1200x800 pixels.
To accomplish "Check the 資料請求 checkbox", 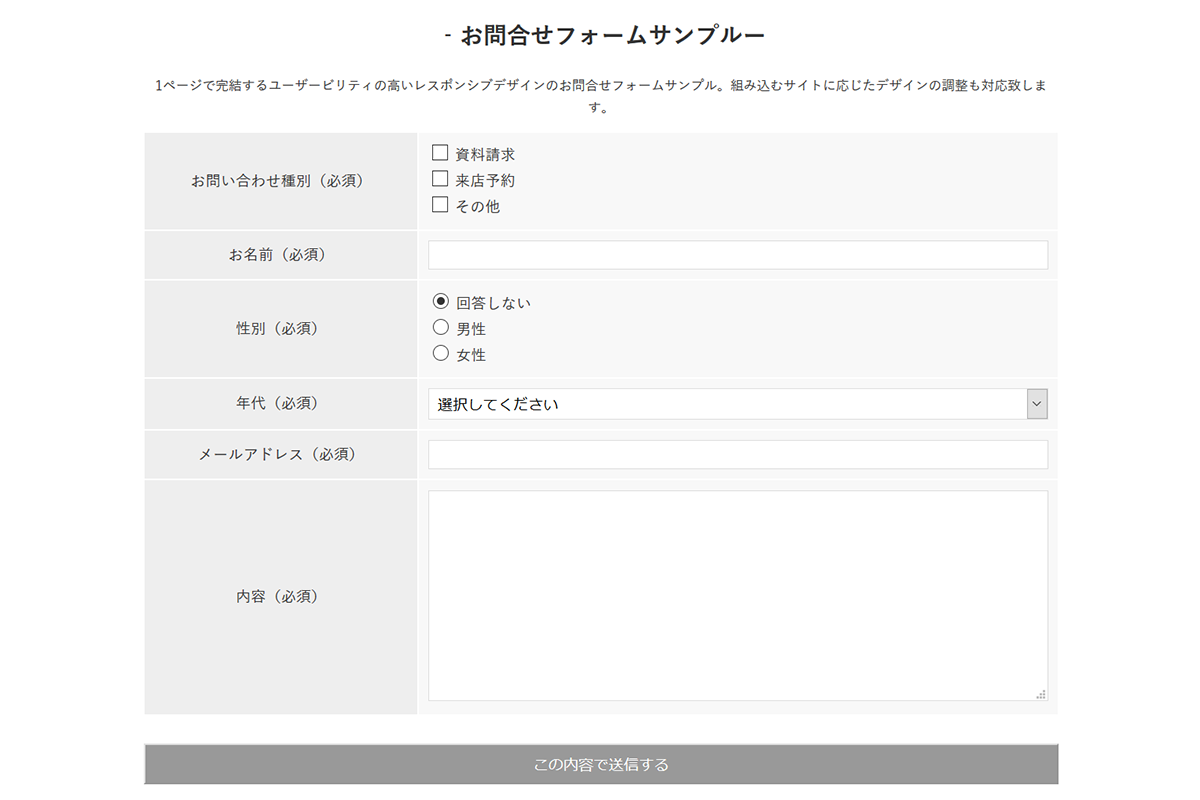I will click(x=440, y=153).
